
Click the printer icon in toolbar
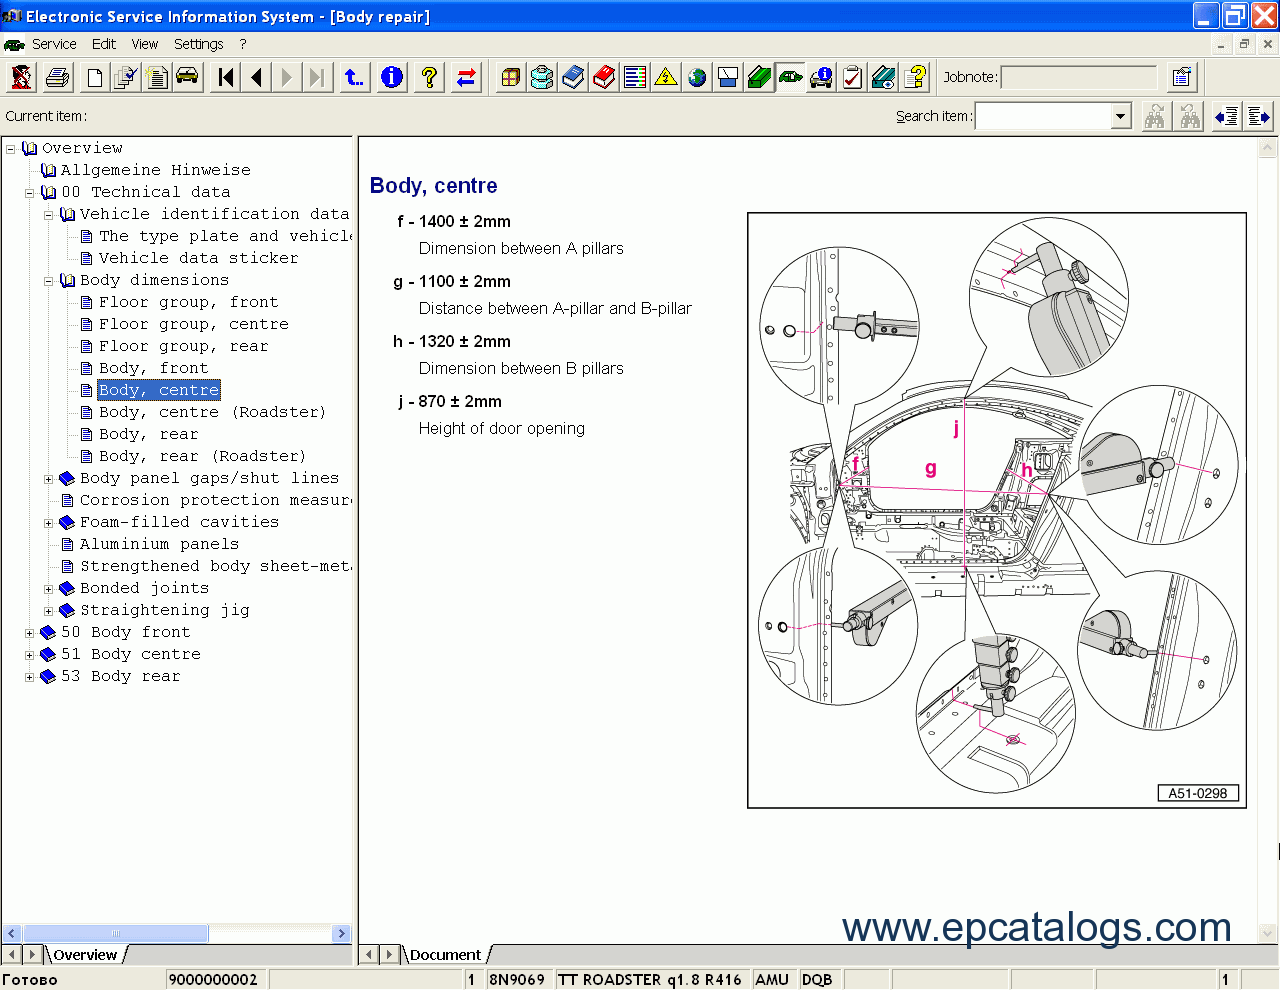point(58,77)
